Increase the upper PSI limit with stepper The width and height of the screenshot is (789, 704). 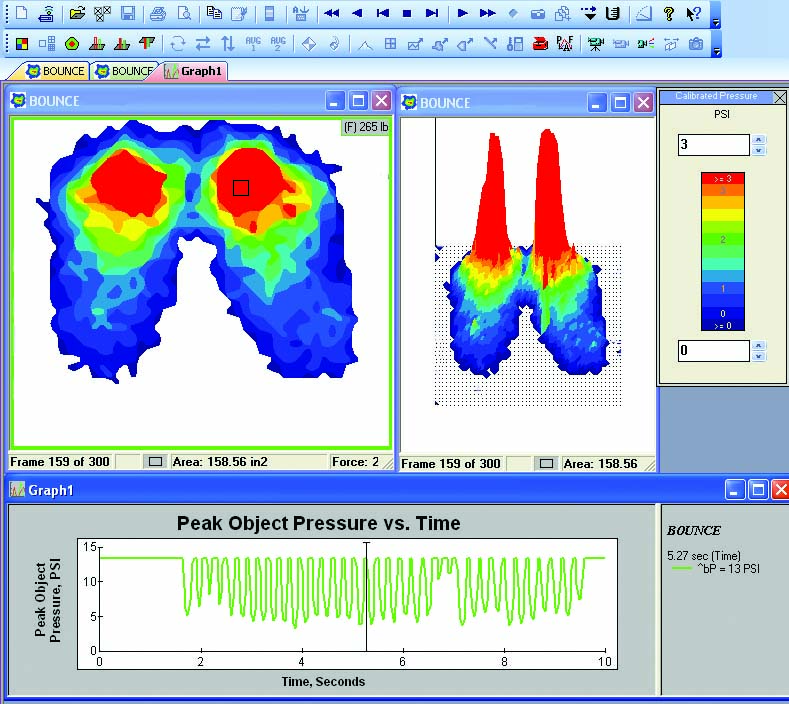click(759, 140)
